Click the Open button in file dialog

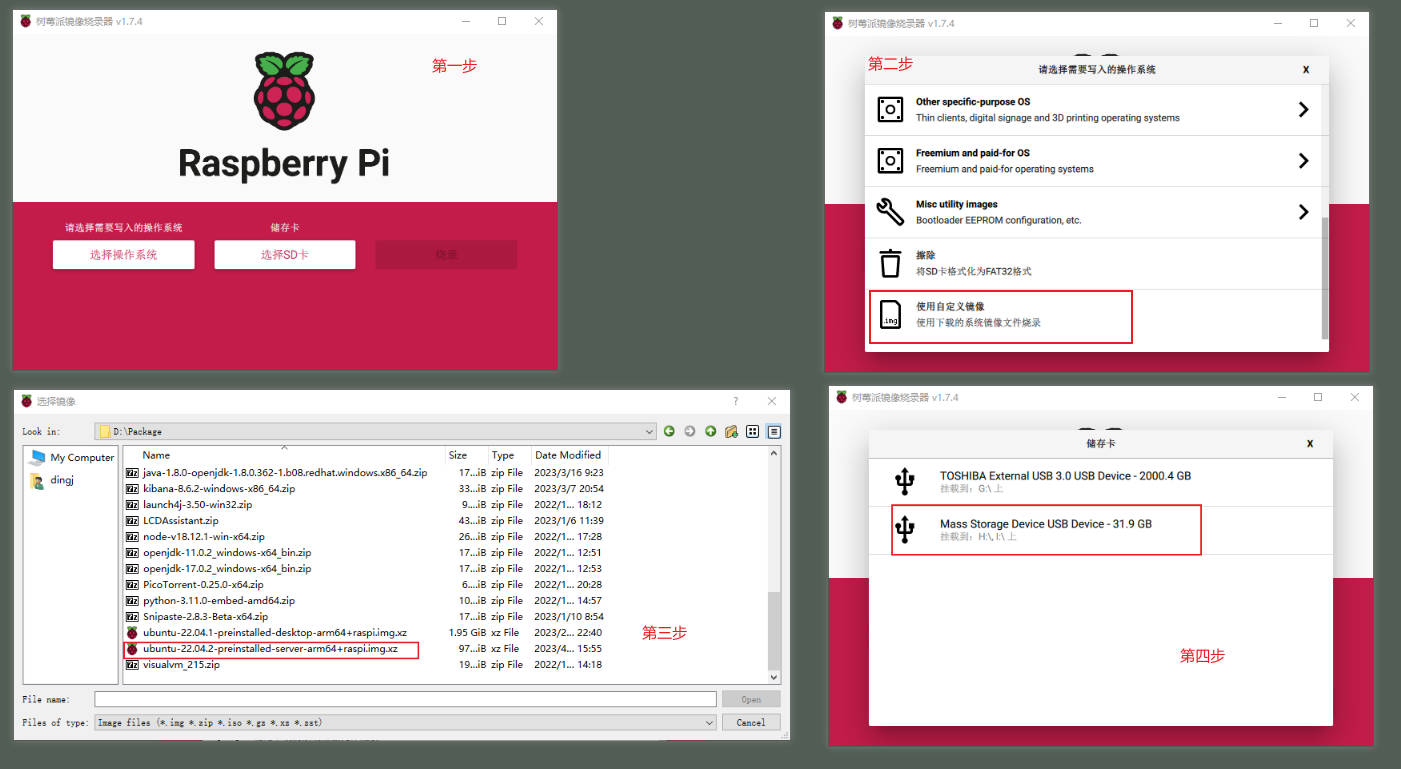[751, 700]
